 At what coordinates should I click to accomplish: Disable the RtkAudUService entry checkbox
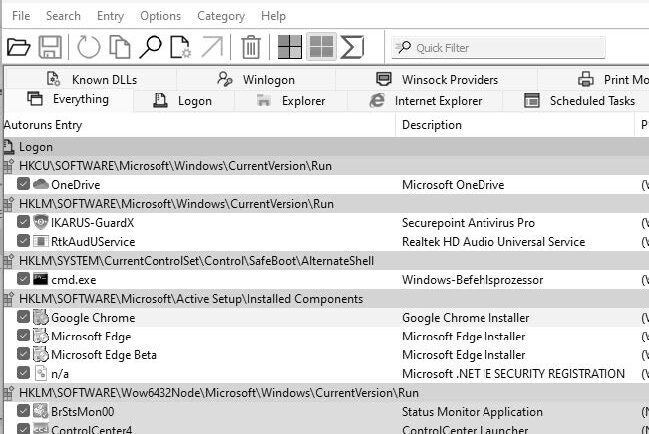(x=23, y=241)
